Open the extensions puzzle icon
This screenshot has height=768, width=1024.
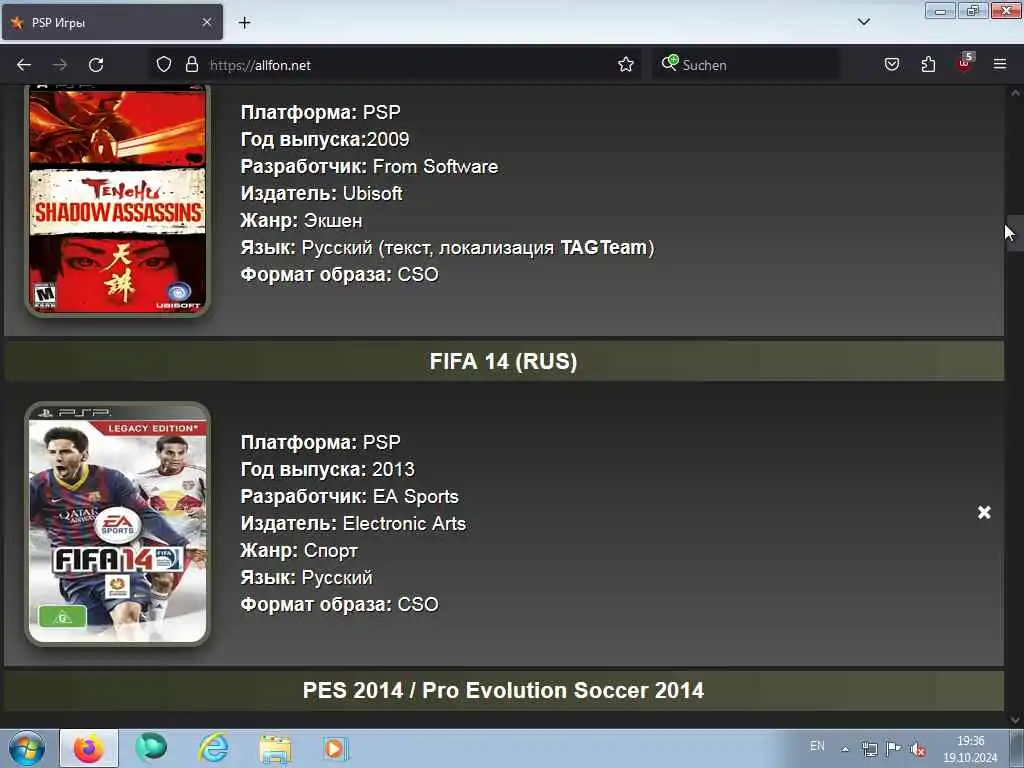coord(928,64)
